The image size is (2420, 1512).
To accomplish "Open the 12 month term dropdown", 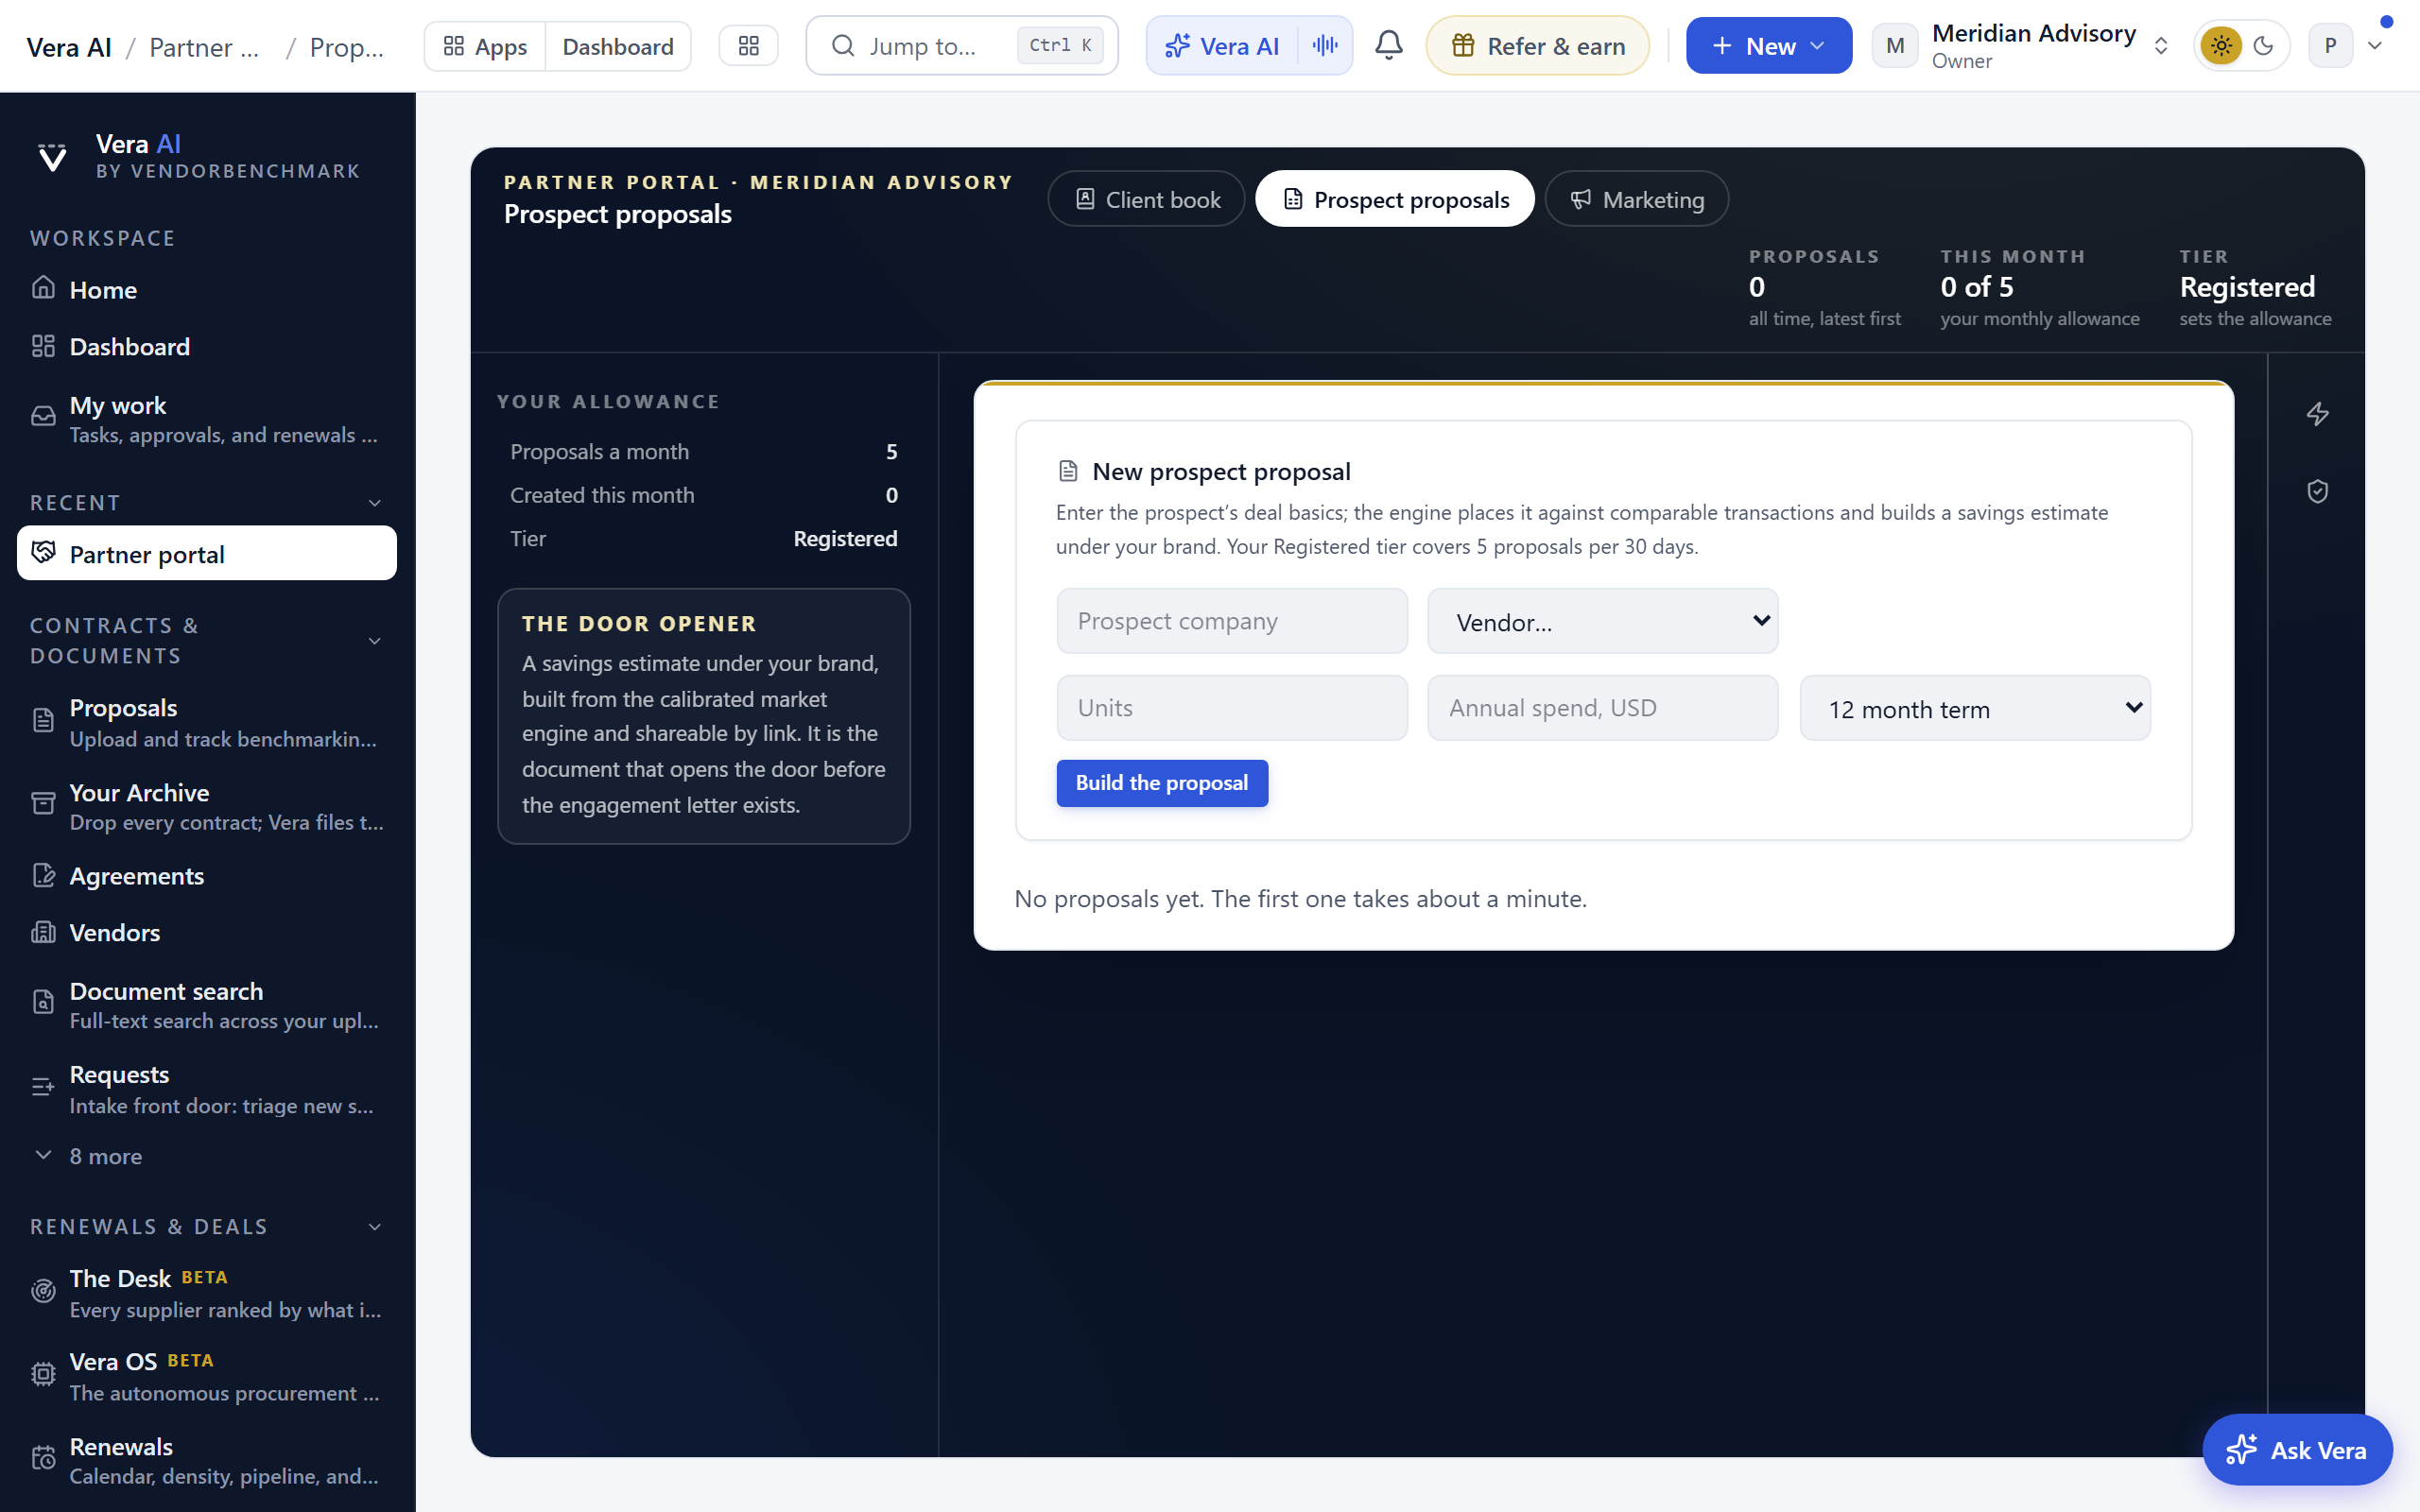I will click(1975, 708).
